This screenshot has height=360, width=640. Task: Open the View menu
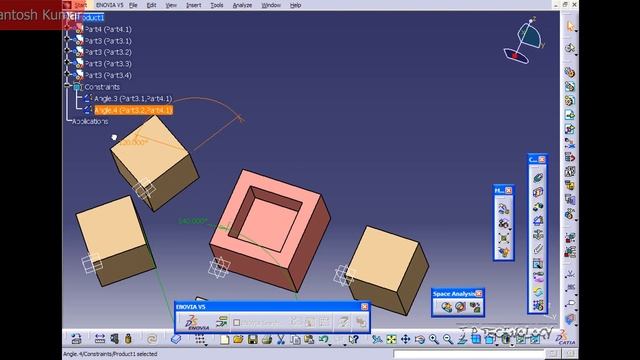[171, 5]
